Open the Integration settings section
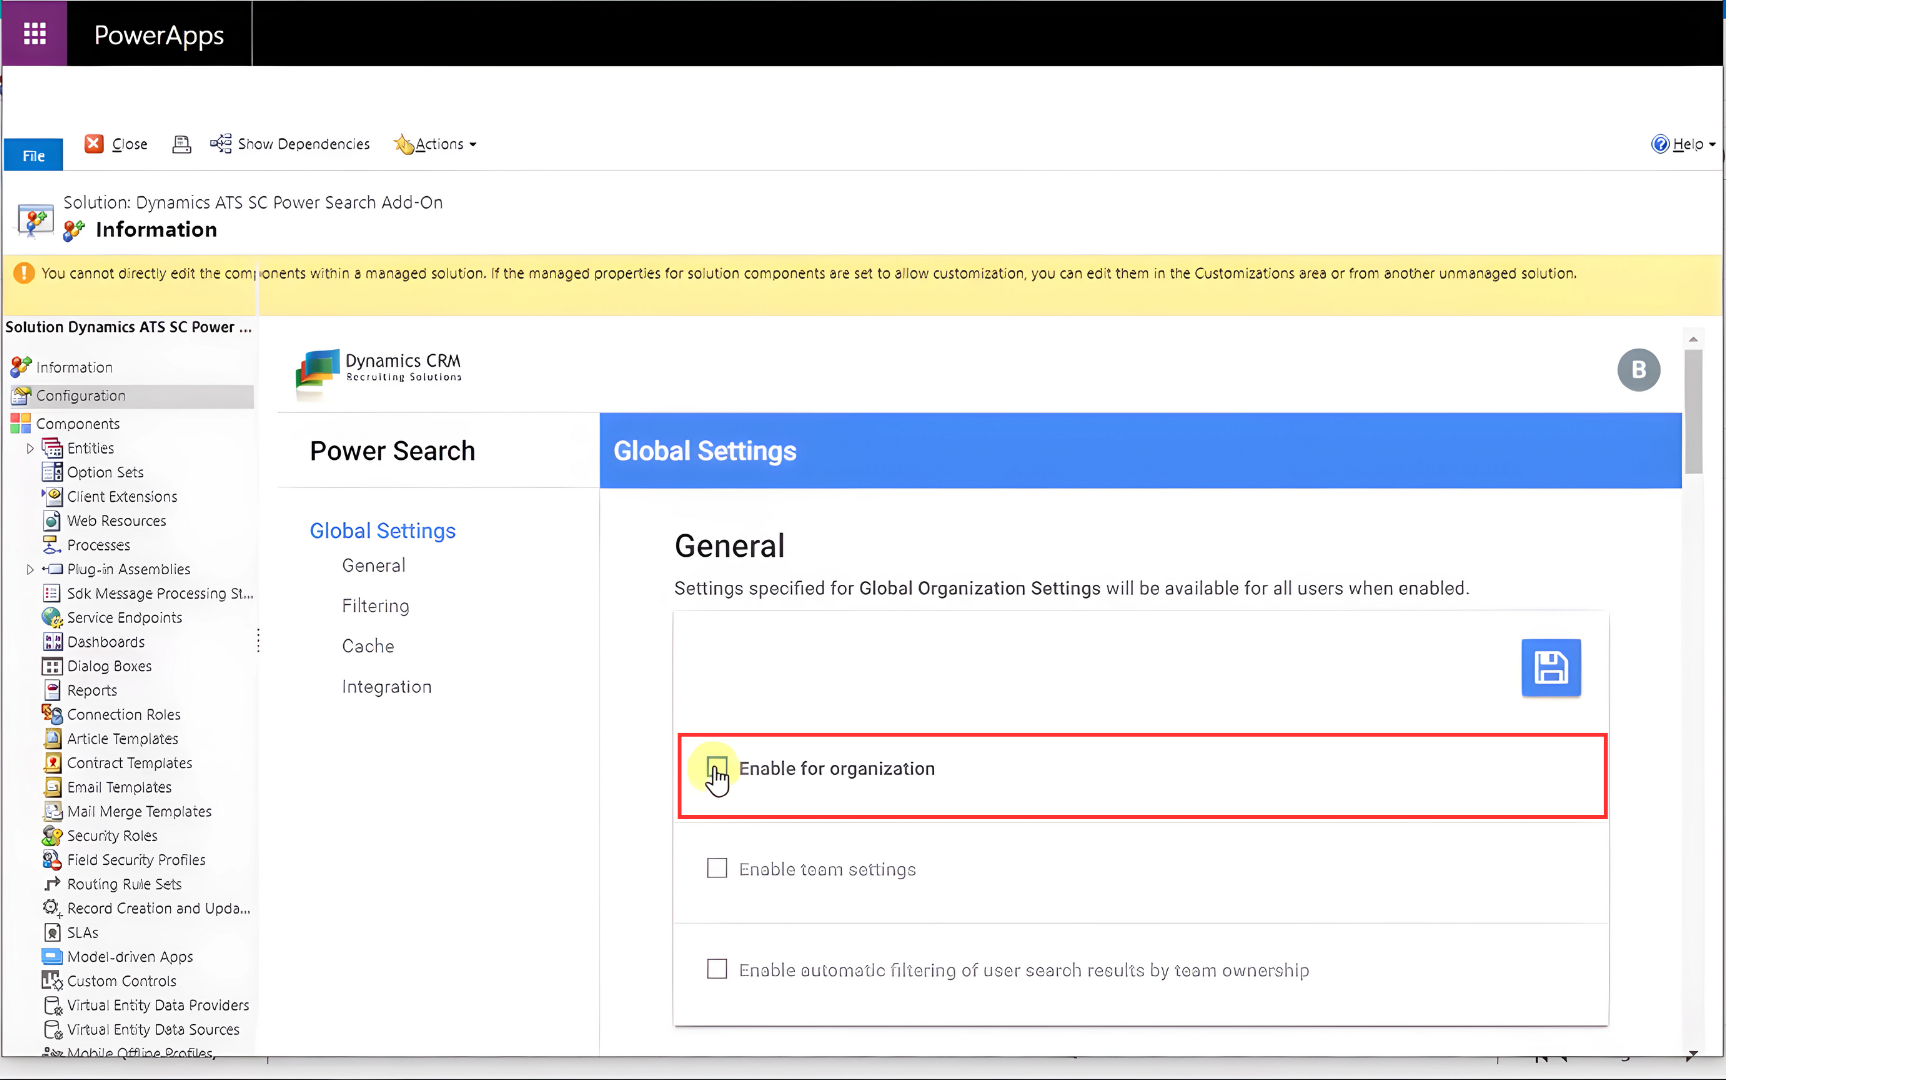1920x1080 pixels. point(387,687)
